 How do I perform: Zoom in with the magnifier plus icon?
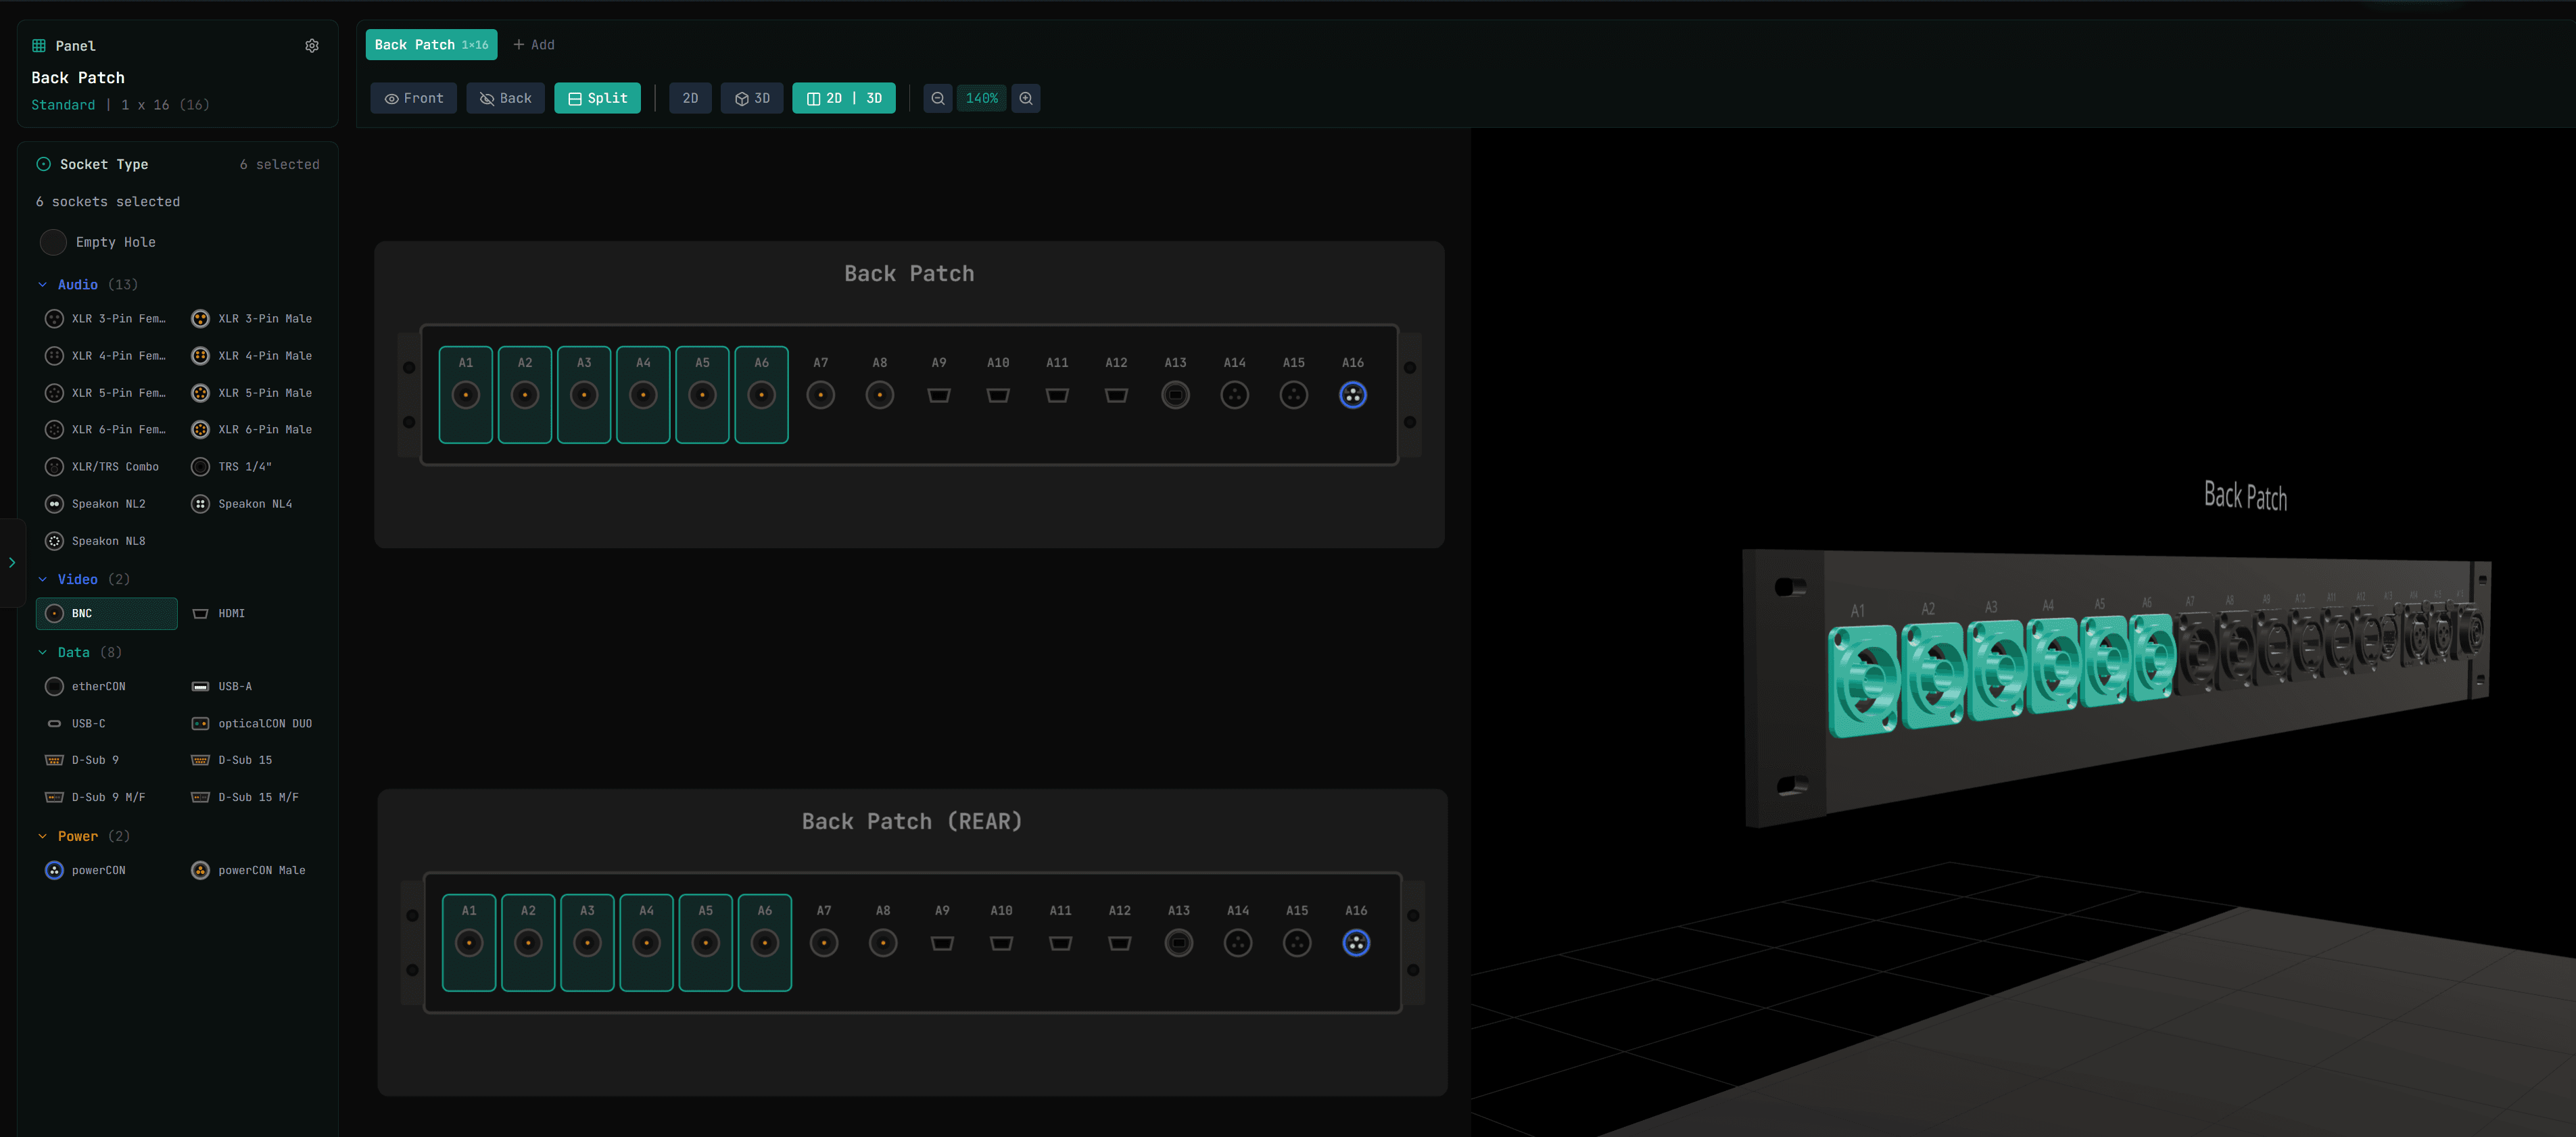point(1026,98)
